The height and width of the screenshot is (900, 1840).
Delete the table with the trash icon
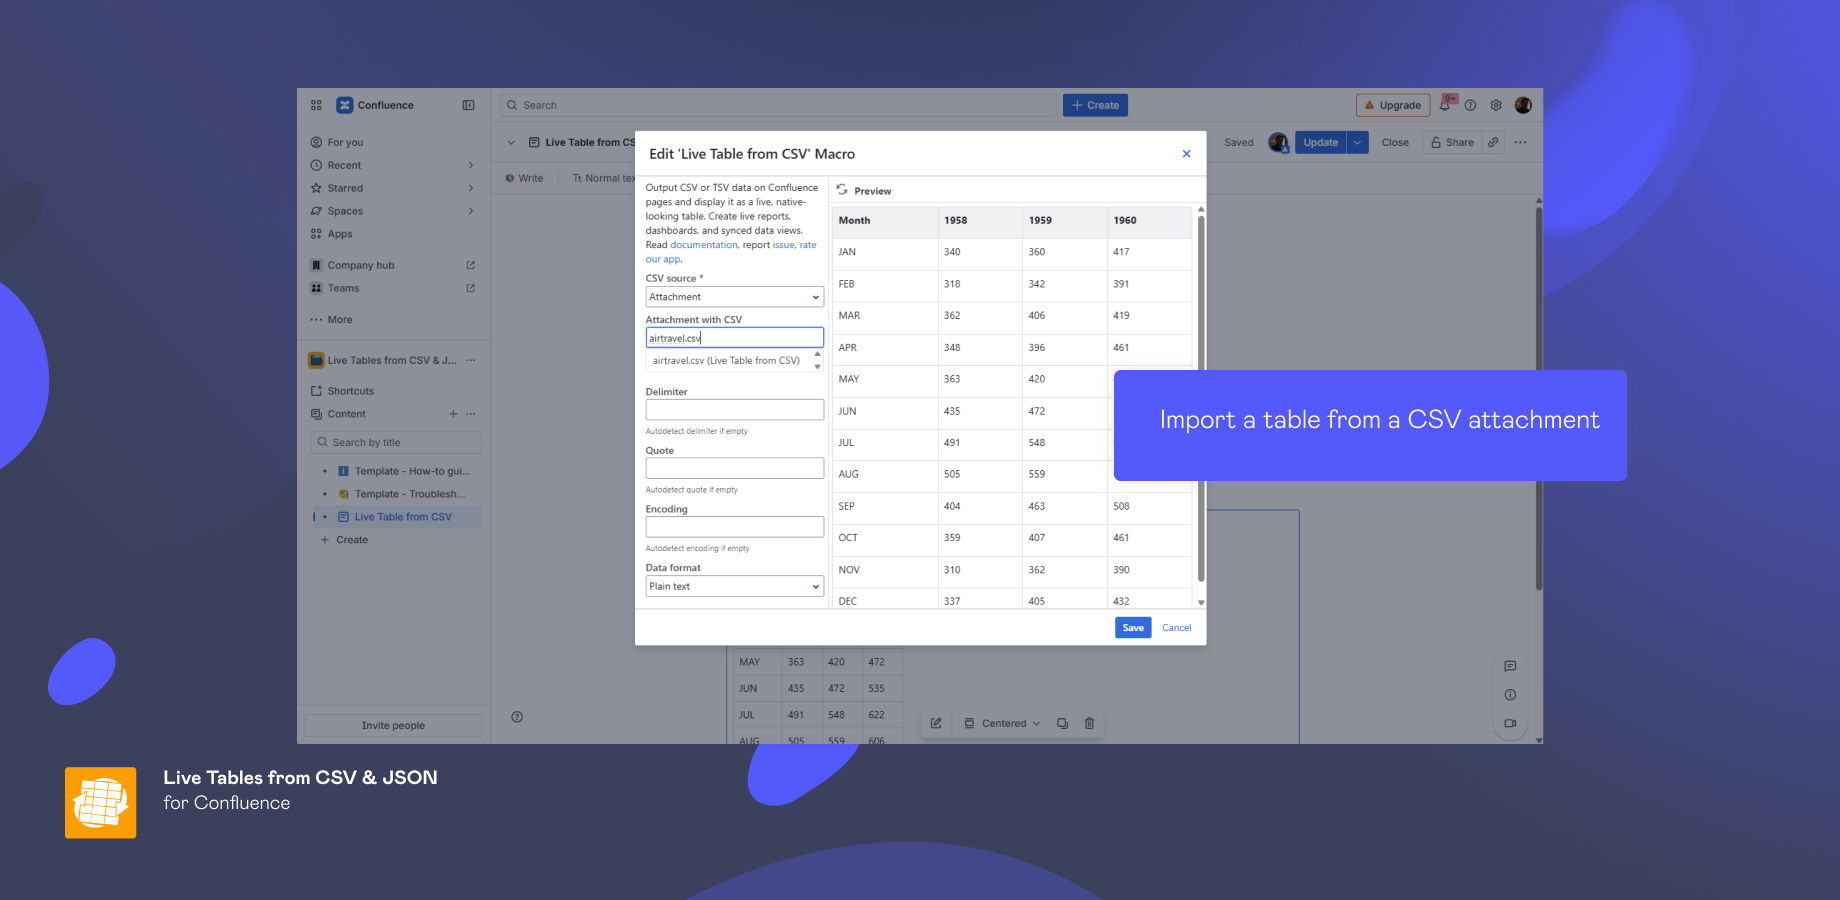pos(1090,723)
